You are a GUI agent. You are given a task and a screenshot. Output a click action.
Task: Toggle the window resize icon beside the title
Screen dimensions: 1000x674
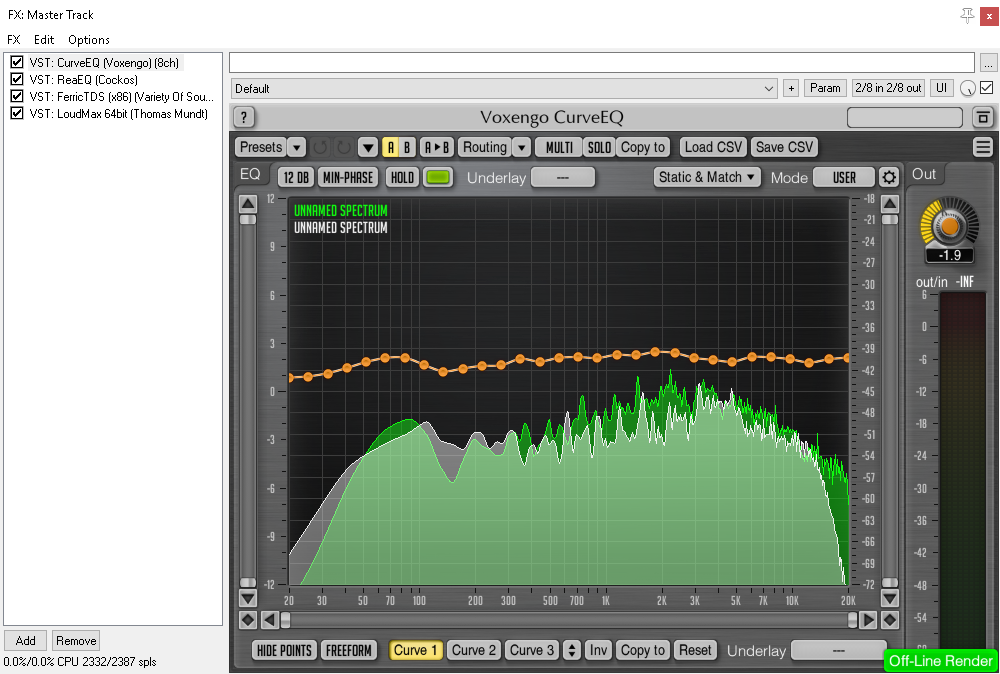983,117
